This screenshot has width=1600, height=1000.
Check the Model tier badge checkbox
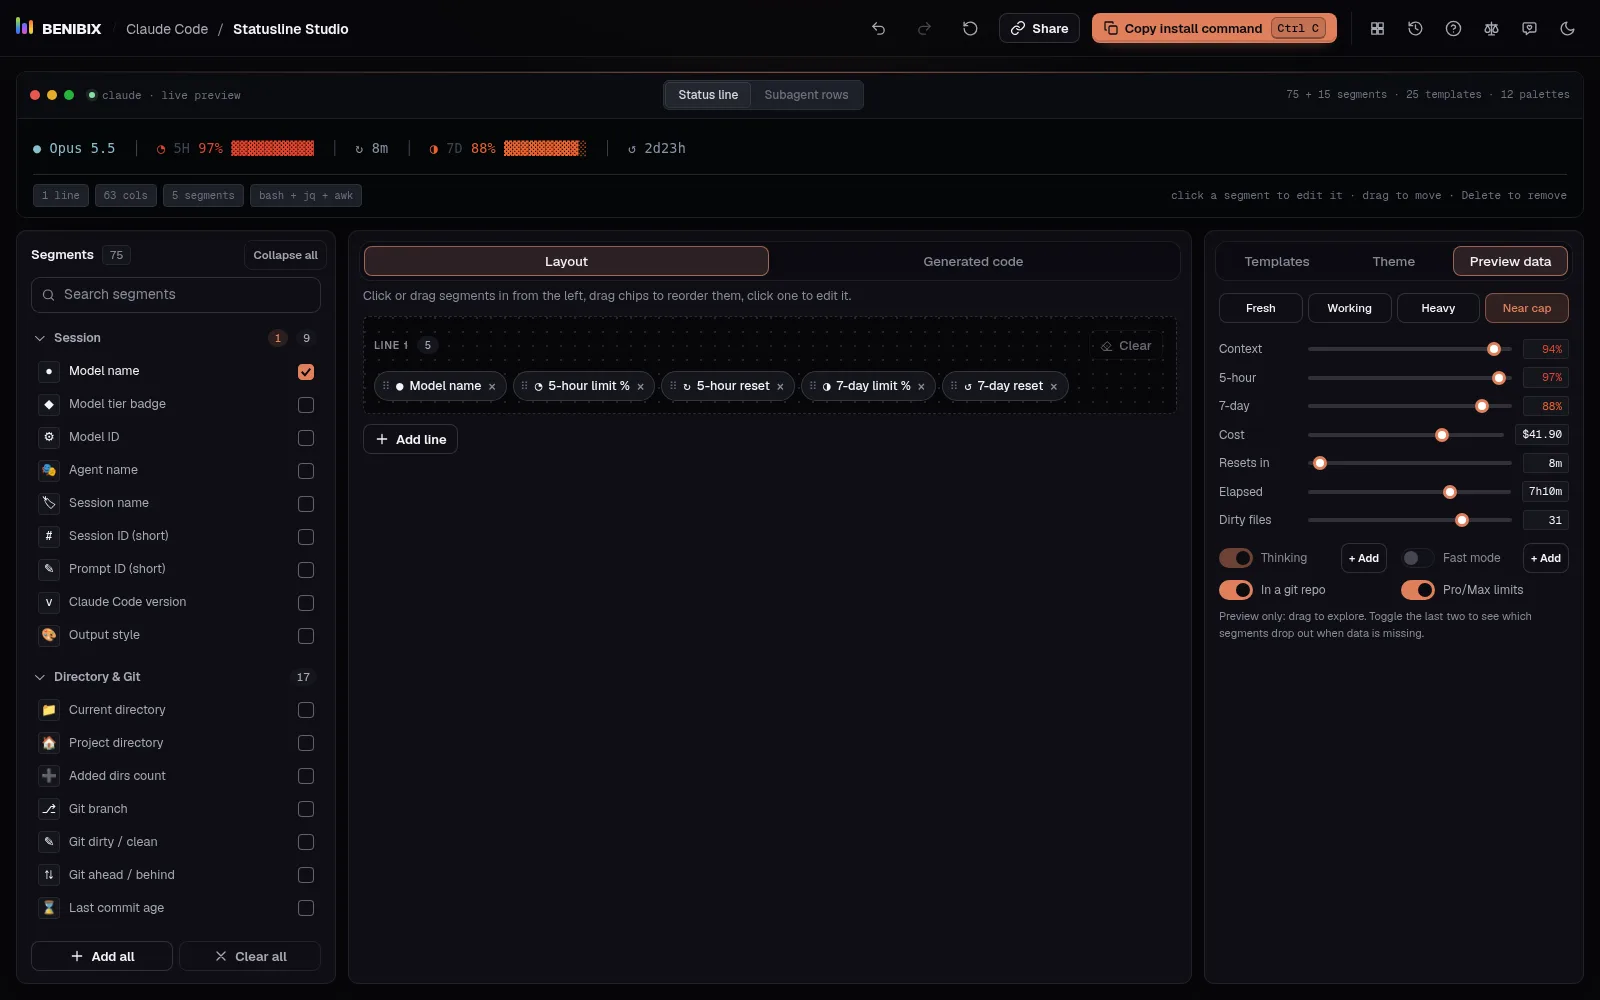[306, 405]
